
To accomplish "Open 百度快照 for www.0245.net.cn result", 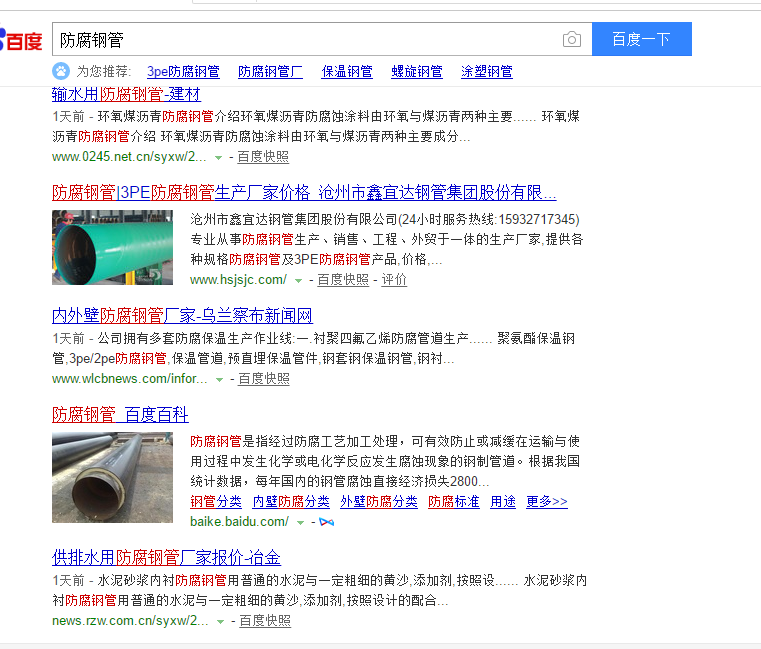I will (263, 157).
